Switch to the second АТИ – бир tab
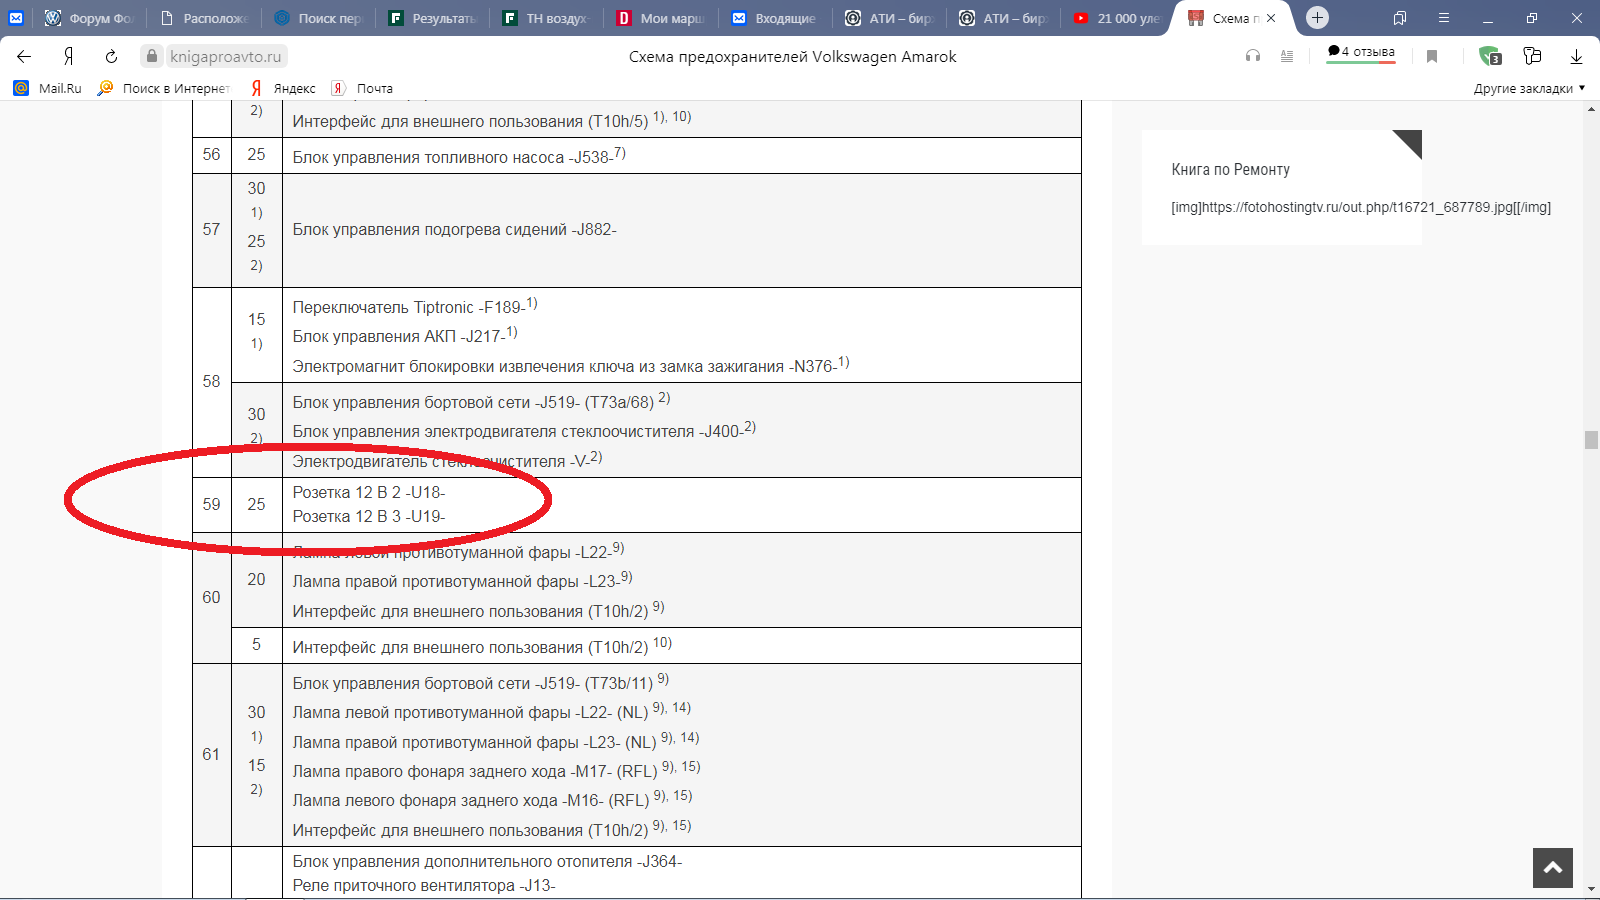Viewport: 1600px width, 900px height. (1002, 18)
